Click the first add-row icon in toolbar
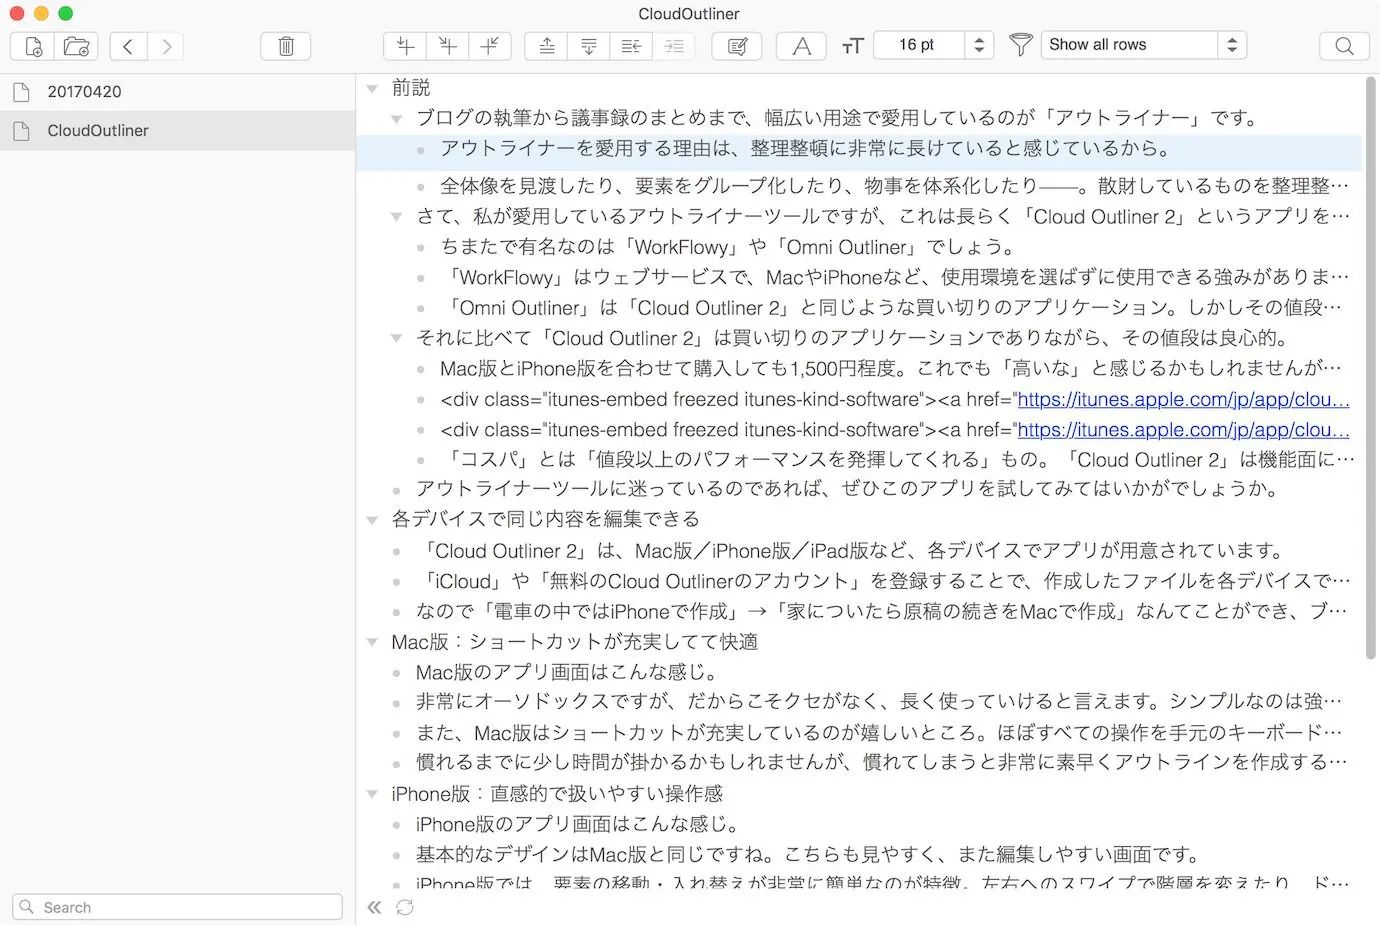This screenshot has height=925, width=1380. 405,46
